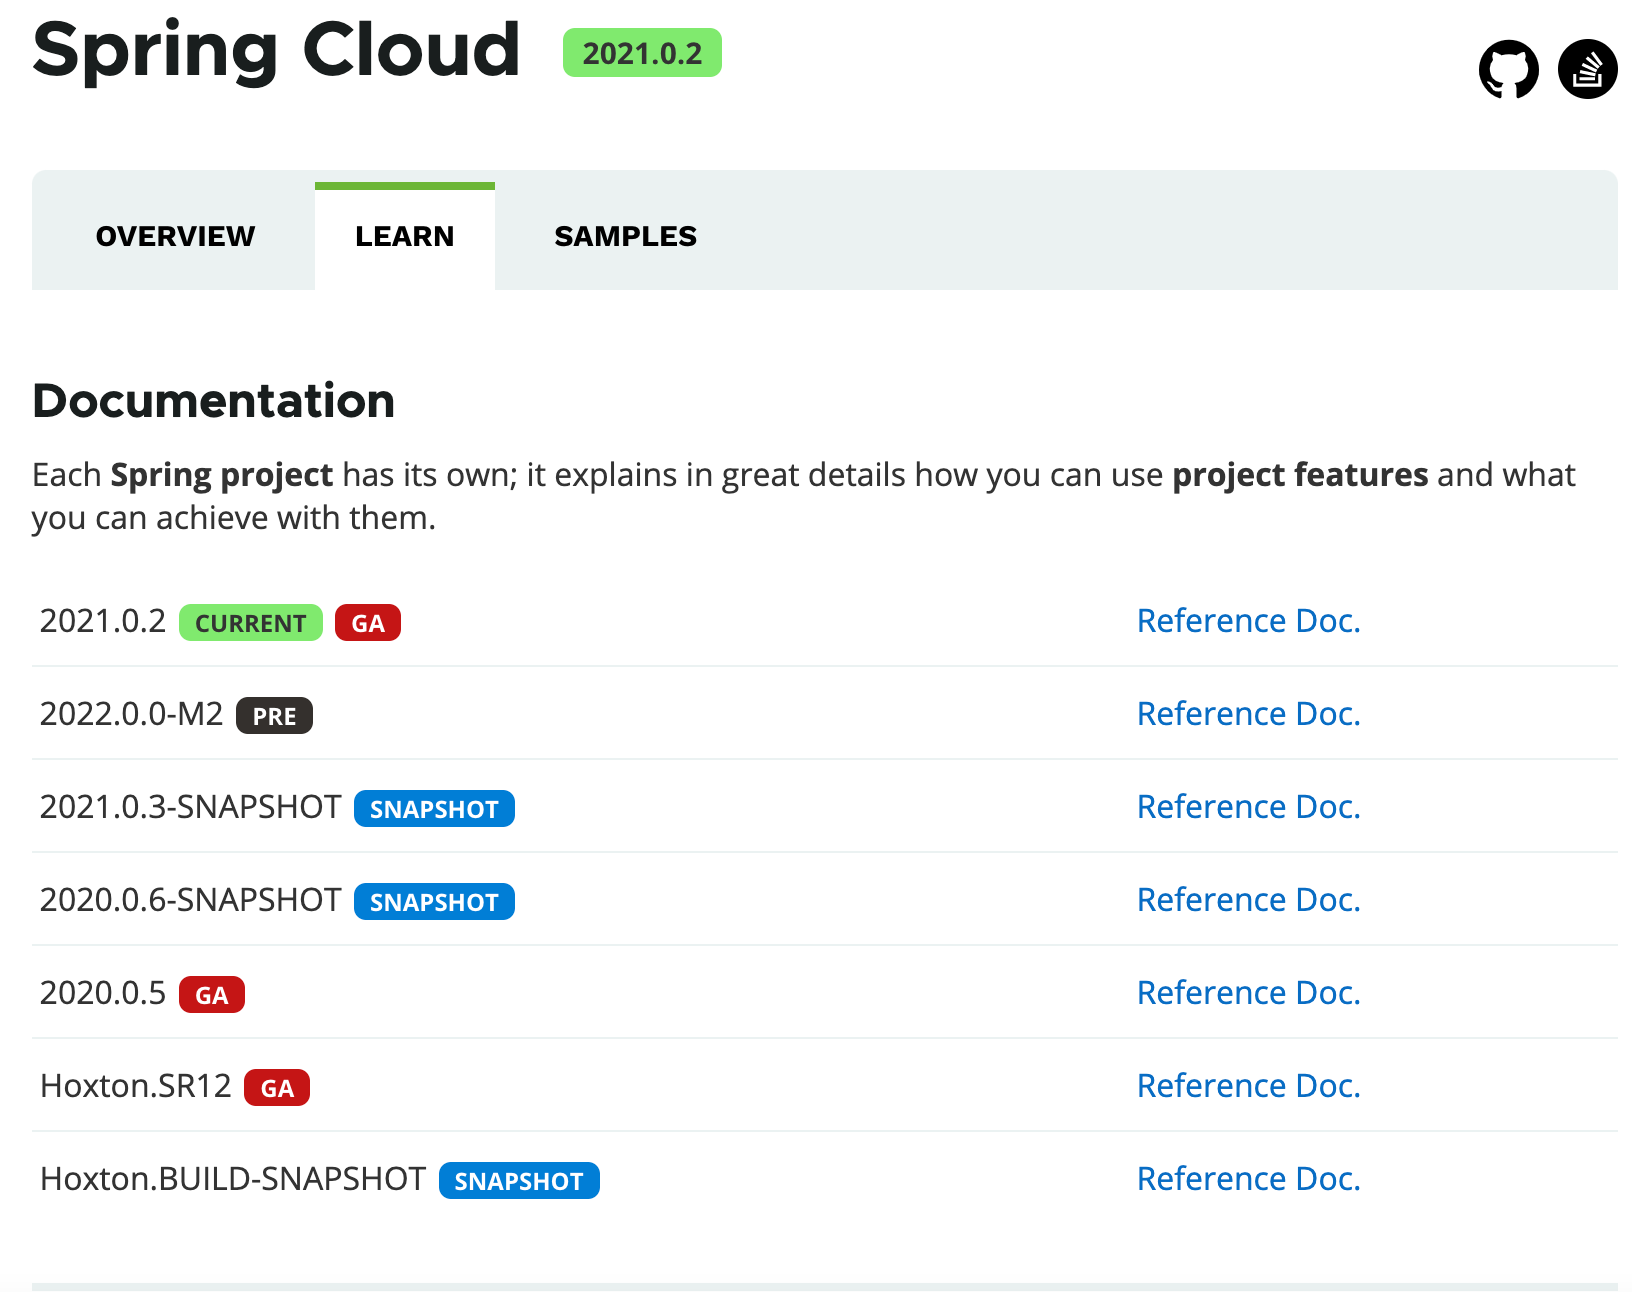
Task: Open Reference Doc for 2021.0.2
Action: (x=1248, y=621)
